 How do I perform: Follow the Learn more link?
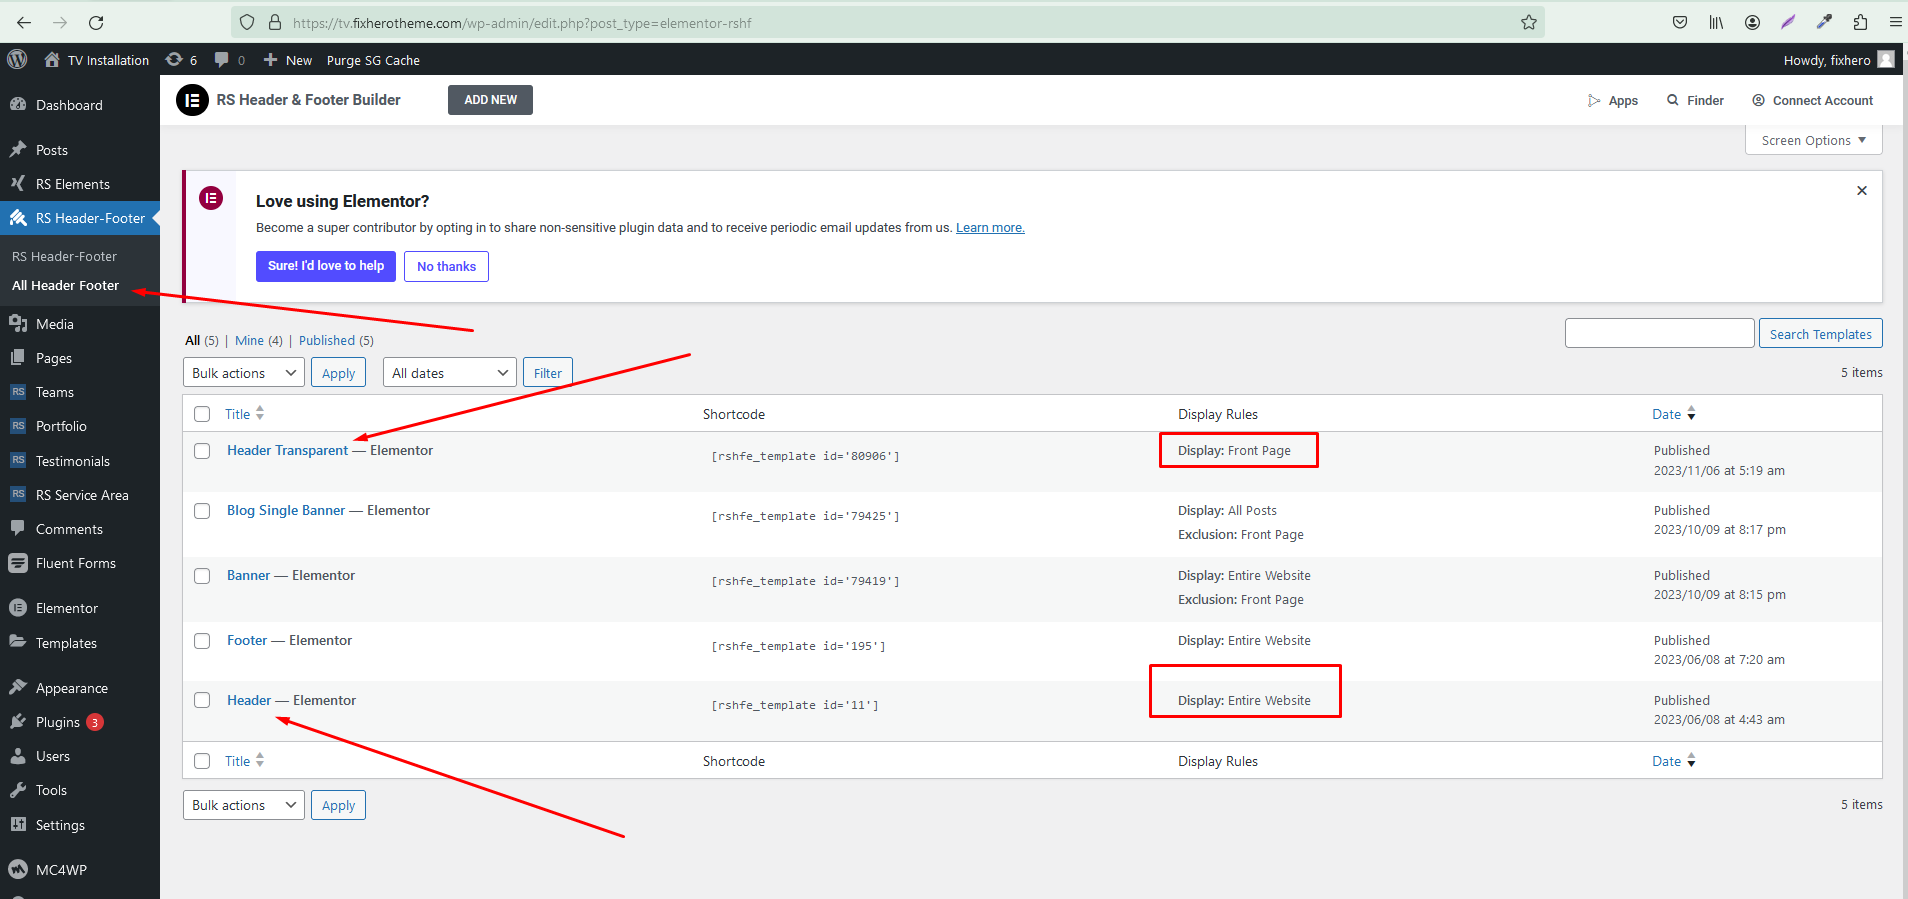point(990,228)
